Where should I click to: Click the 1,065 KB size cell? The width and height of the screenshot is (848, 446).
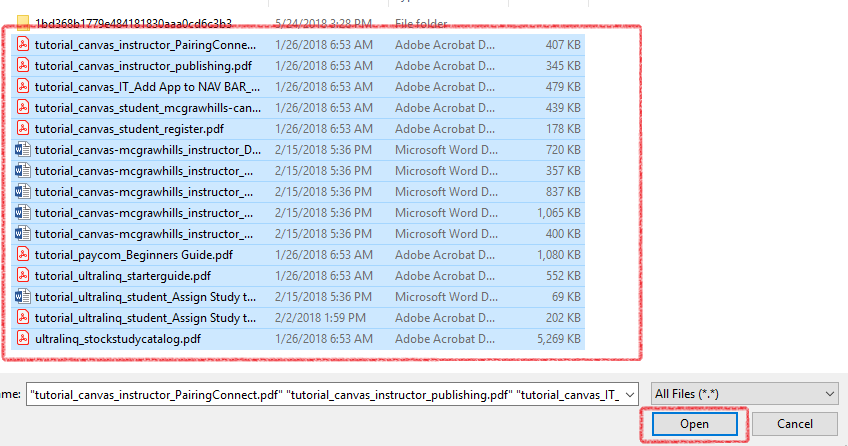[x=558, y=213]
